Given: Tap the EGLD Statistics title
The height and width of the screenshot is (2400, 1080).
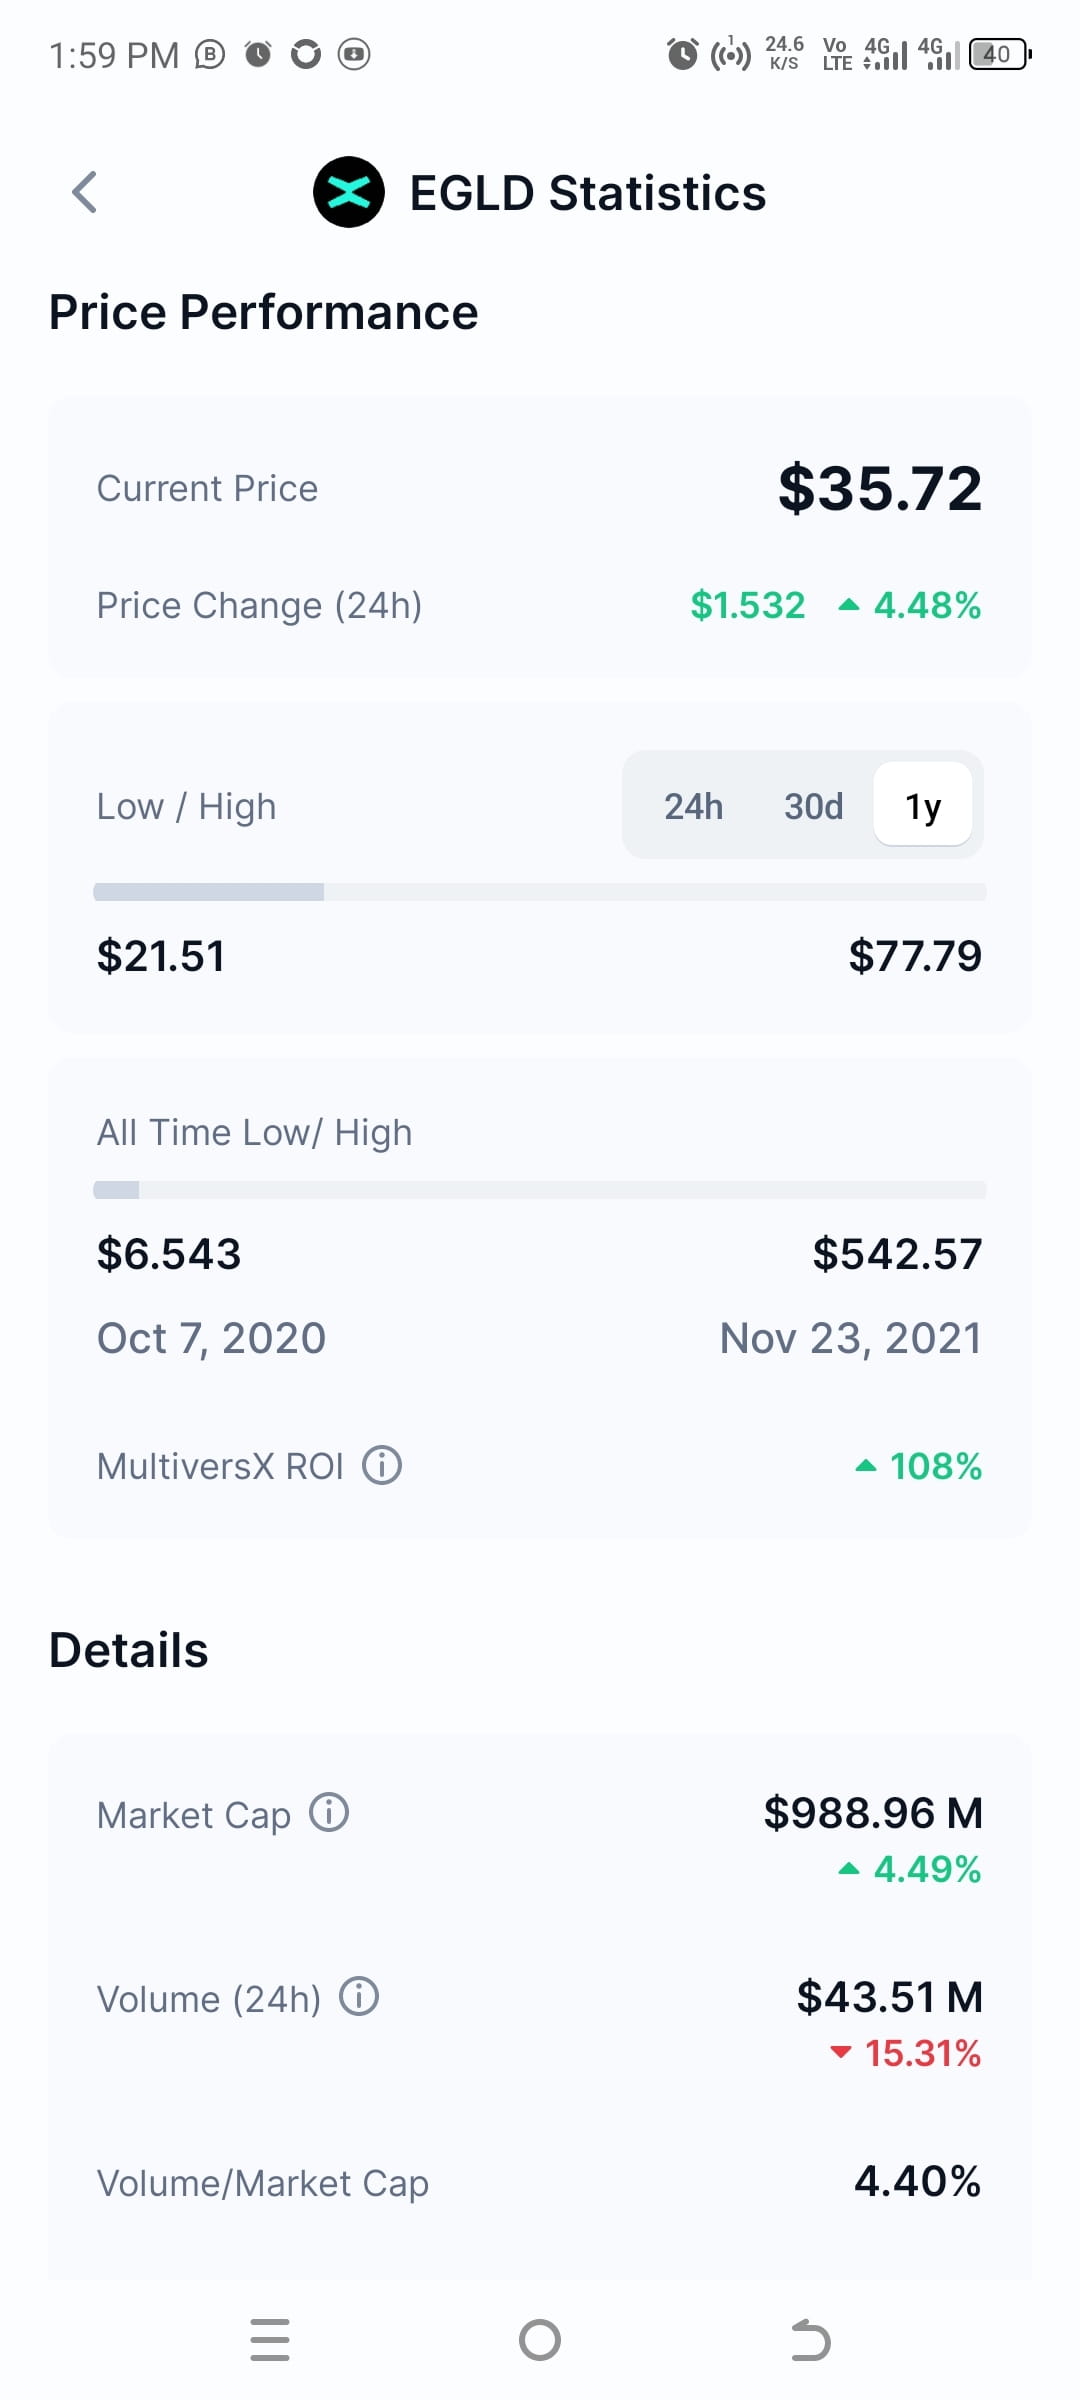Looking at the screenshot, I should 588,193.
